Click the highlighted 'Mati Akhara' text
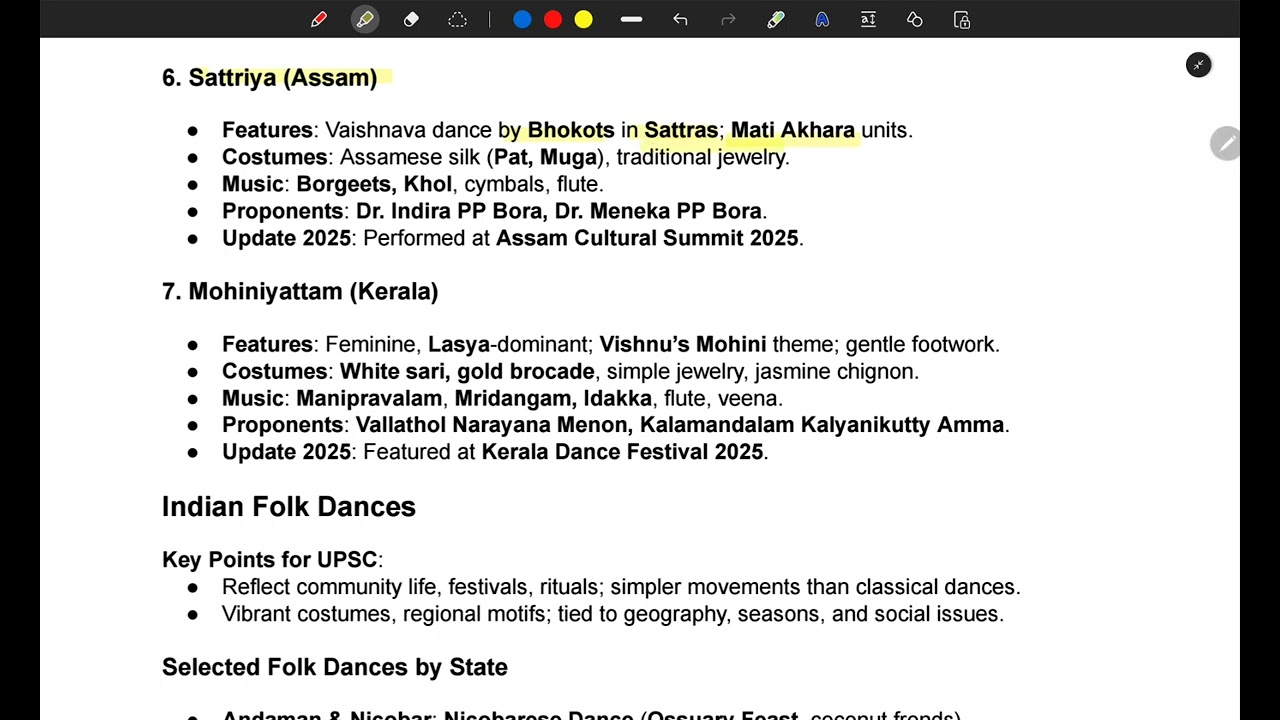The image size is (1280, 720). point(793,131)
